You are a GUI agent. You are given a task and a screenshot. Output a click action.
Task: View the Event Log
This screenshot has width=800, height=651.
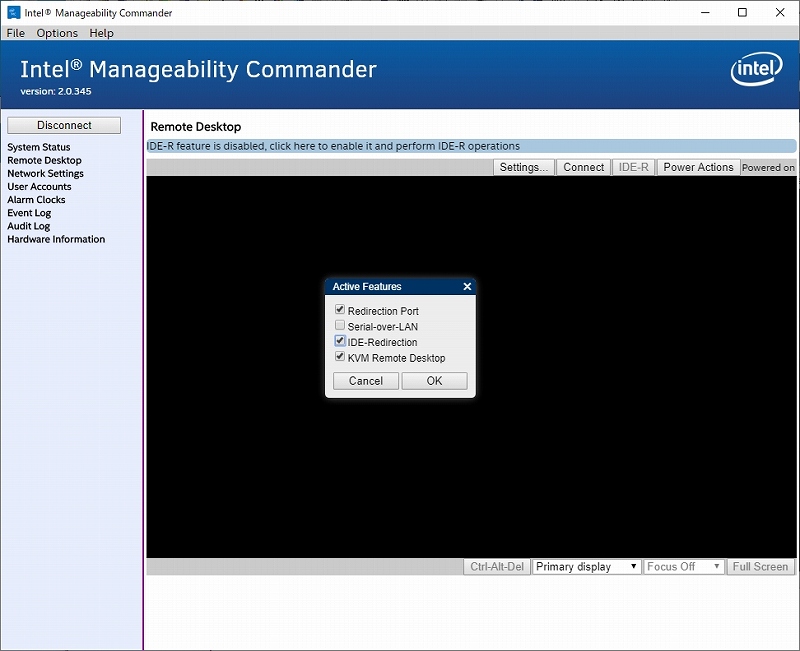pyautogui.click(x=29, y=213)
